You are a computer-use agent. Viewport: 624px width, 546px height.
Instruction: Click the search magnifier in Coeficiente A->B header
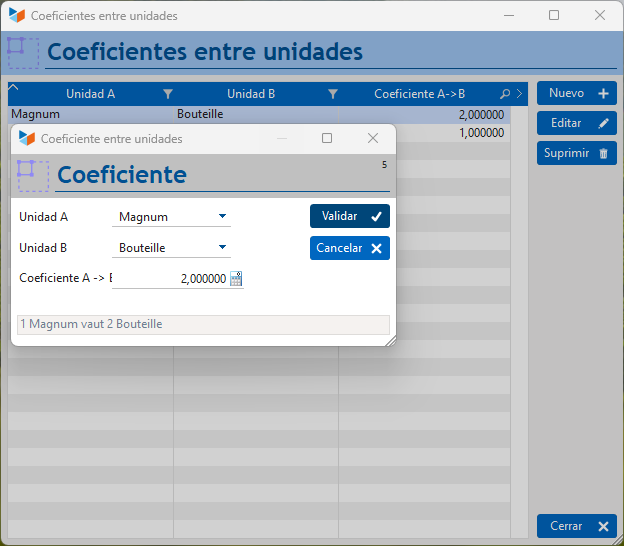tap(505, 94)
